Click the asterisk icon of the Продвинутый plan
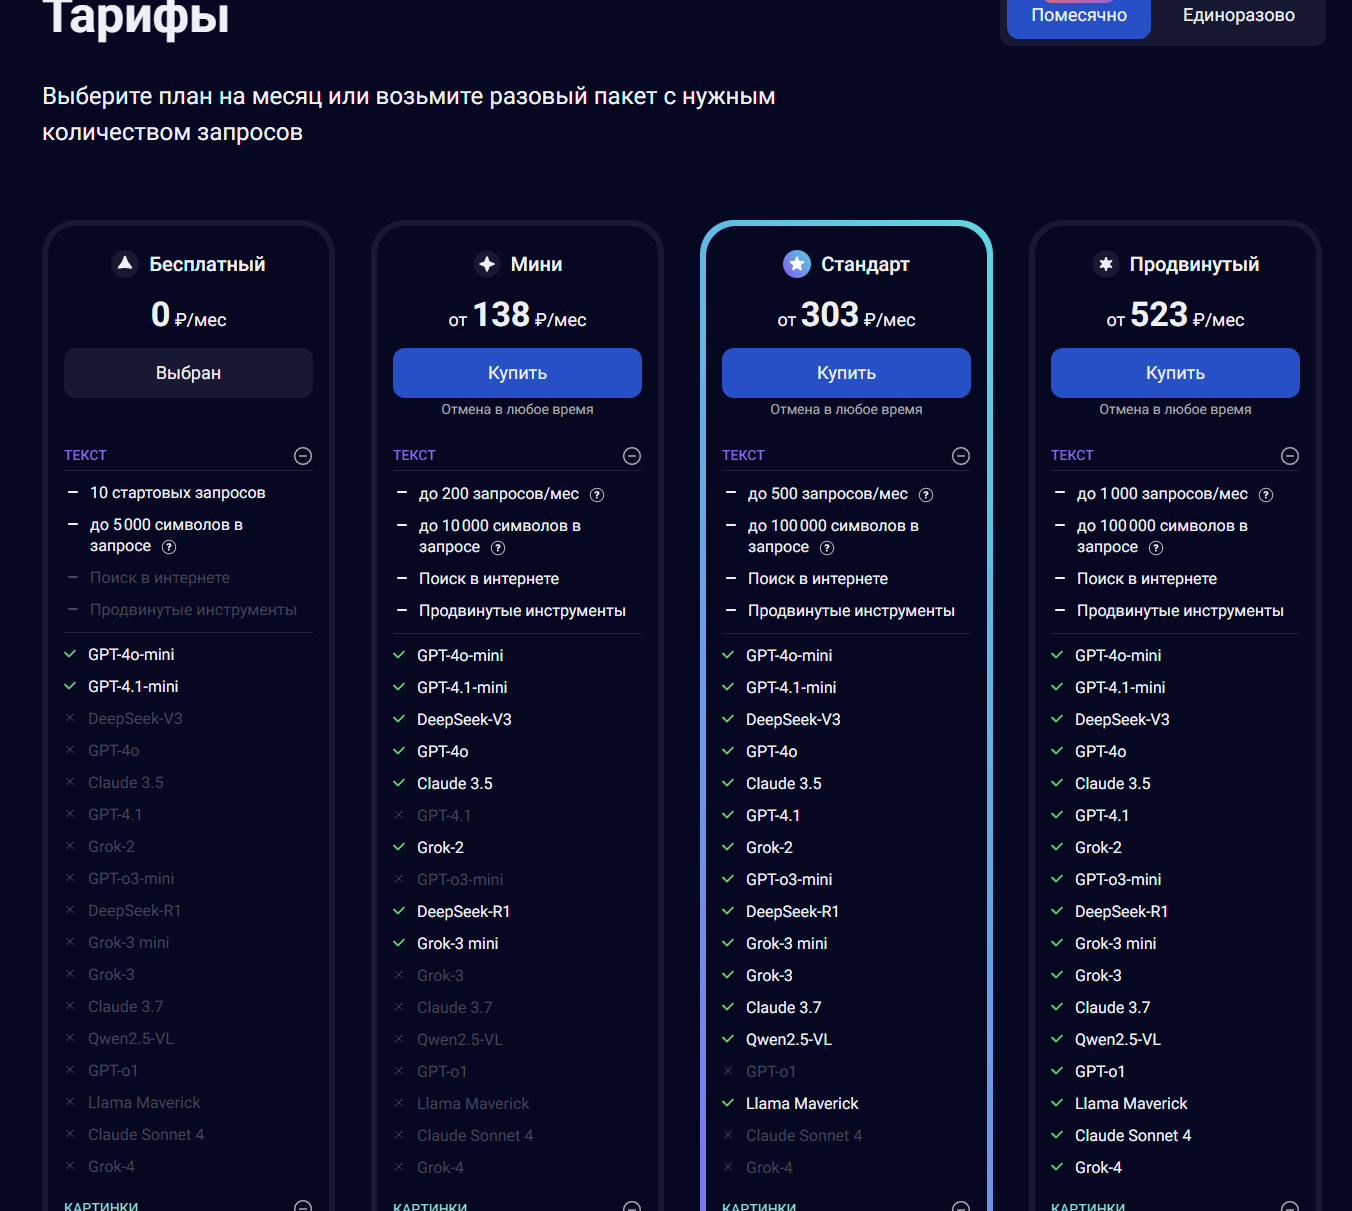This screenshot has width=1352, height=1211. pos(1106,264)
